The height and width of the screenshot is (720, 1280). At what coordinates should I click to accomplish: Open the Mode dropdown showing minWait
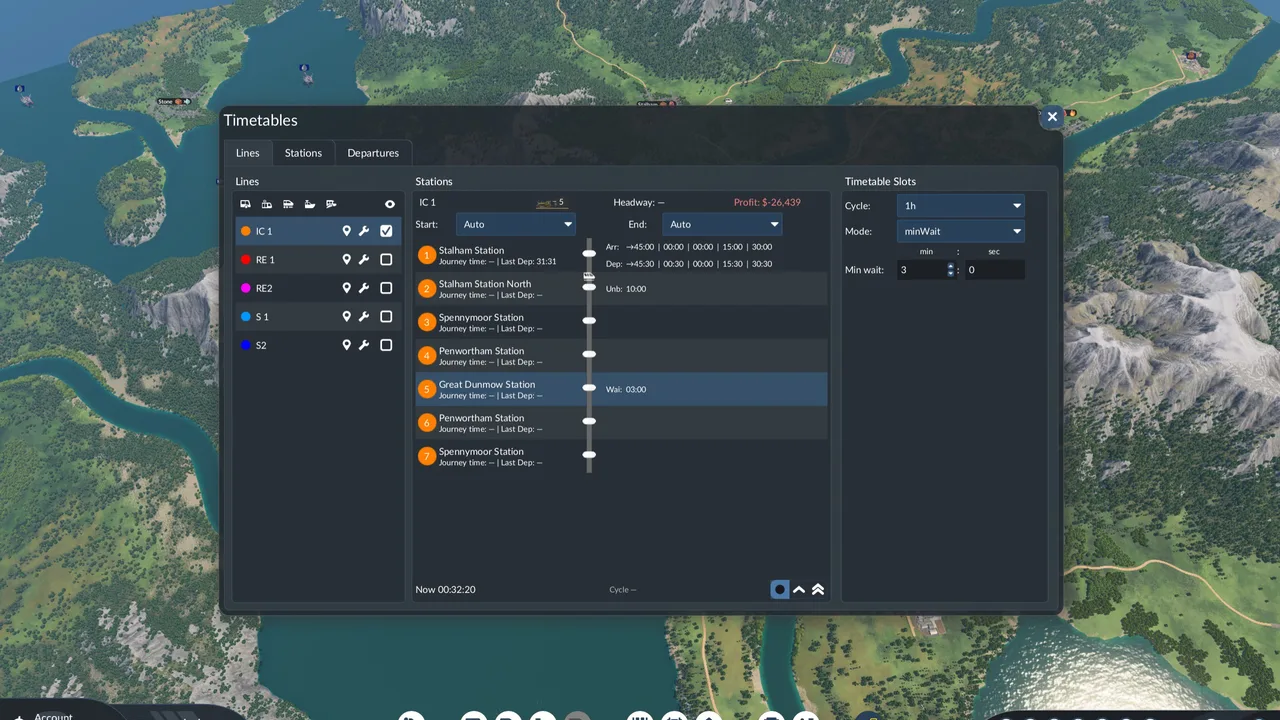[x=961, y=231]
